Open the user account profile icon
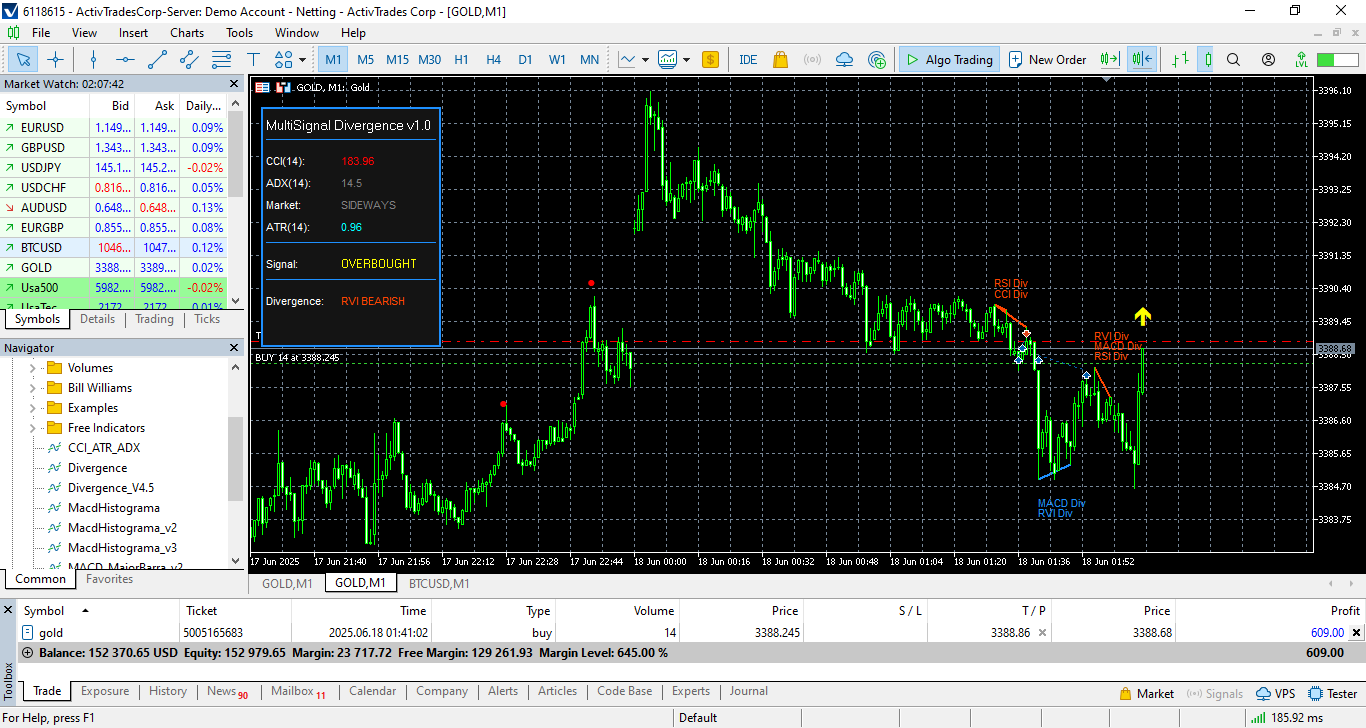 click(x=1268, y=59)
